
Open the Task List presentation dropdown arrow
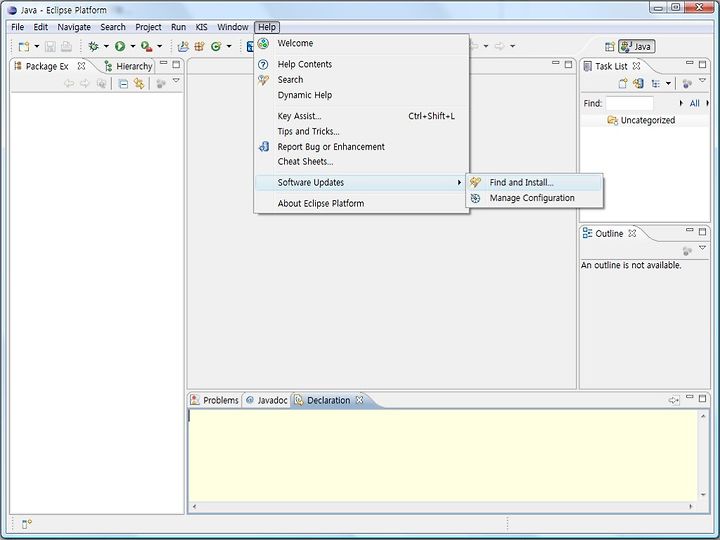(x=668, y=84)
